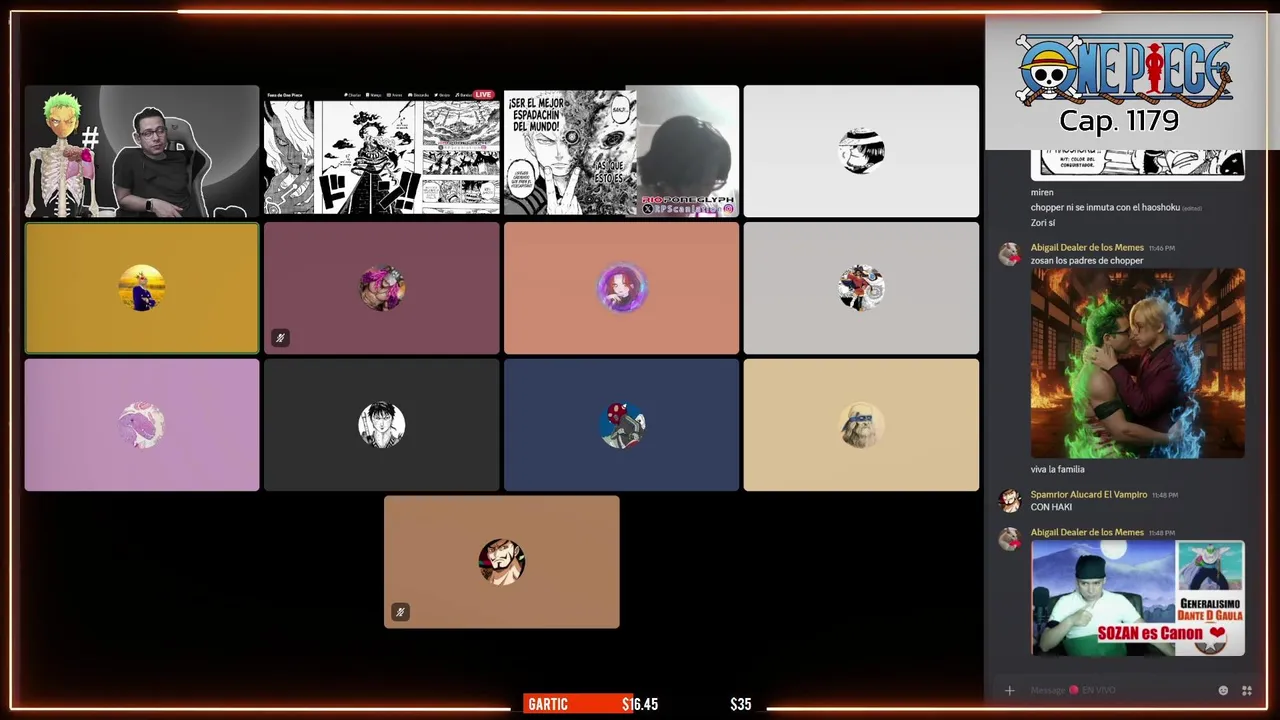Click the username Abigail Dealer de los Memes at 11:46 PM
The height and width of the screenshot is (720, 1280).
pyautogui.click(x=1087, y=247)
